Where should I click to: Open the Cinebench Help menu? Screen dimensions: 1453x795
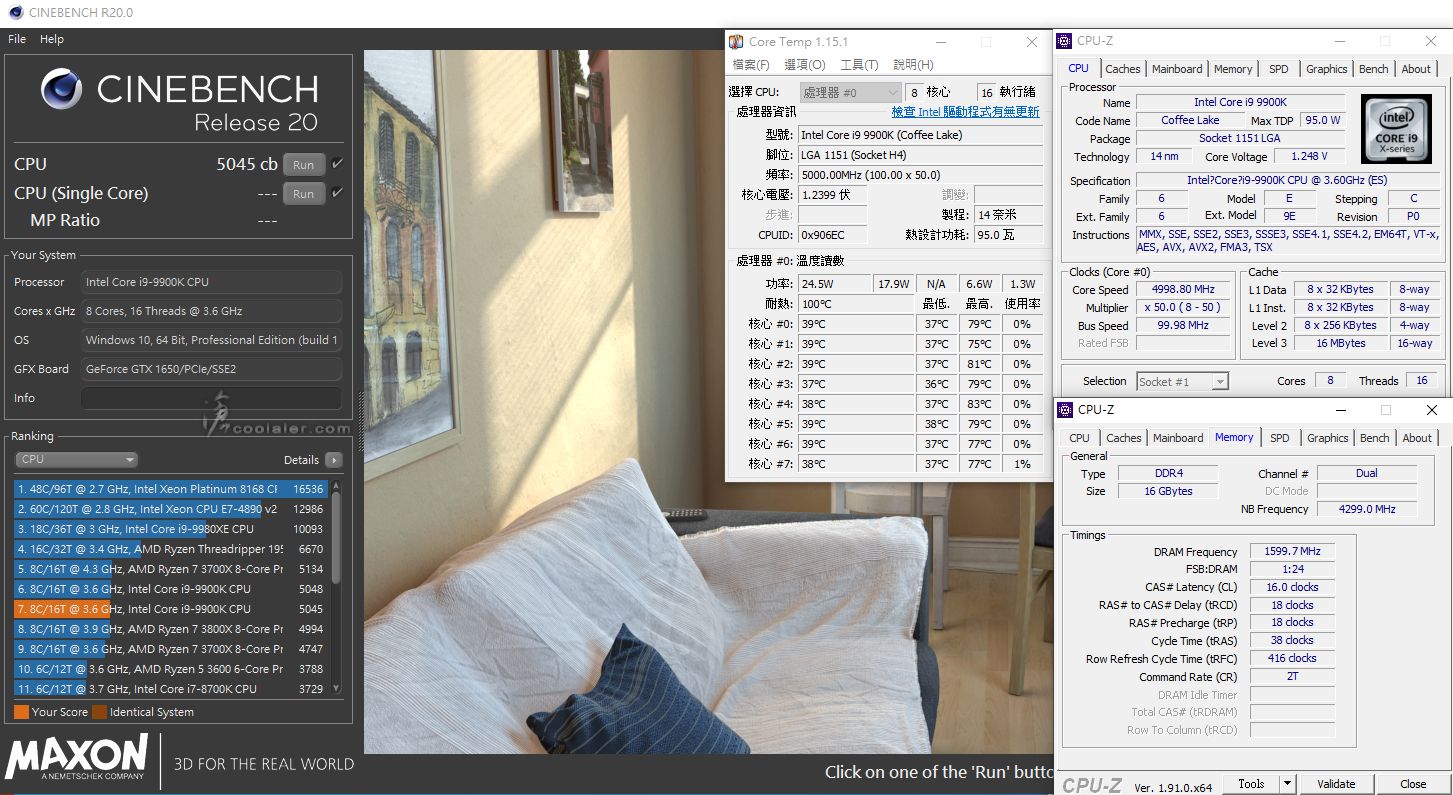point(52,39)
